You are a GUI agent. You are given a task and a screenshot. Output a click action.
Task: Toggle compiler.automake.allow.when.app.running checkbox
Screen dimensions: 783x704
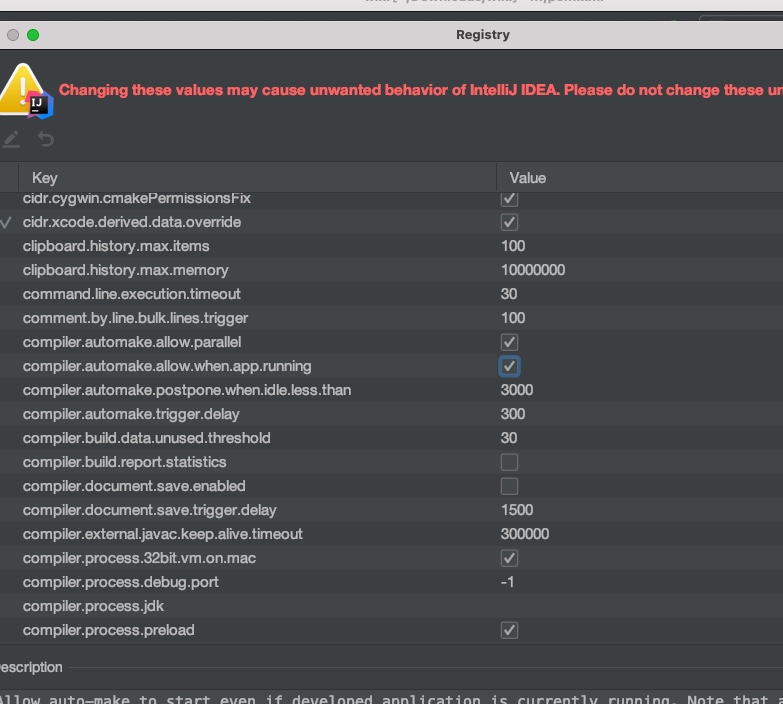click(x=509, y=366)
